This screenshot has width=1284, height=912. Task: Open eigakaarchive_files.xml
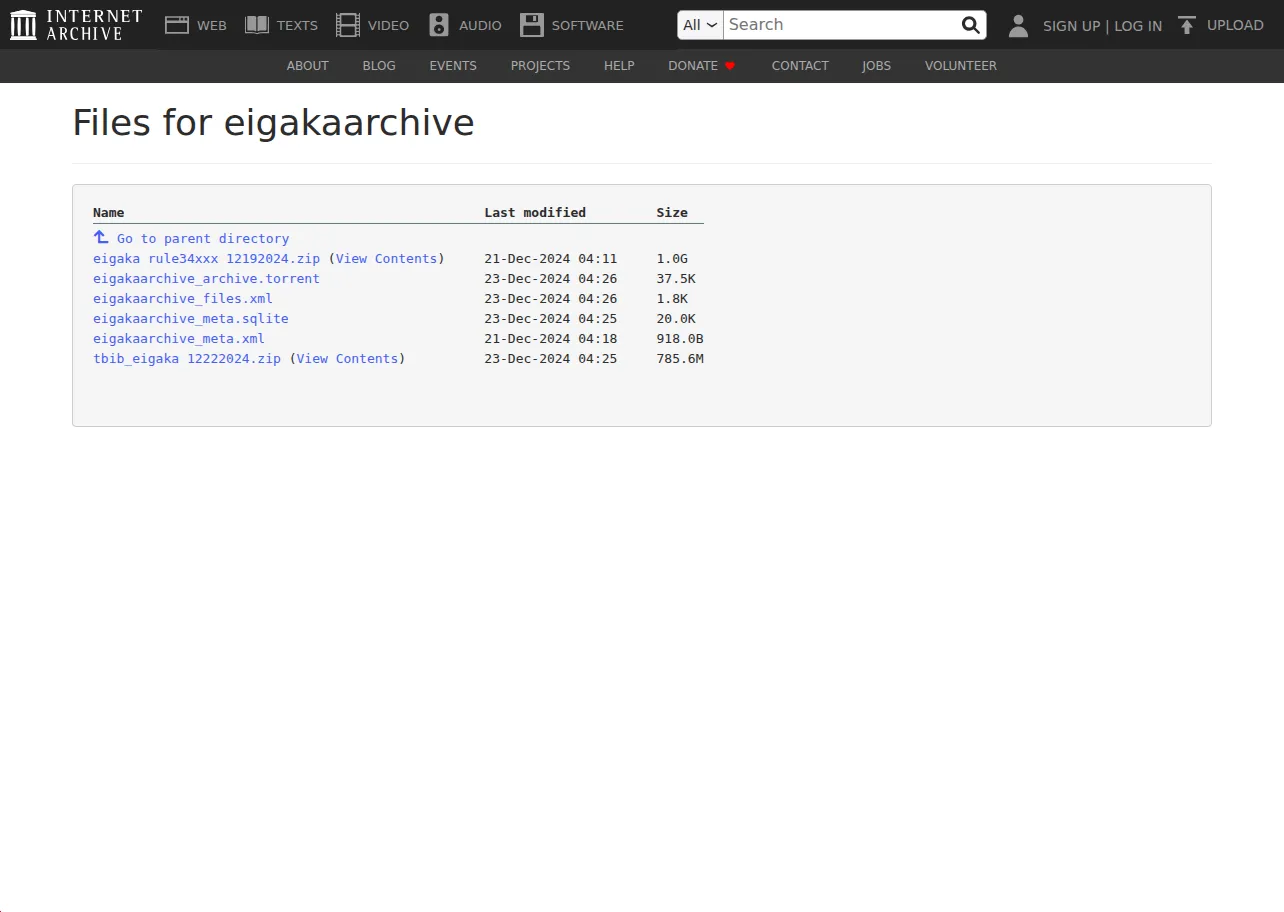pyautogui.click(x=183, y=299)
